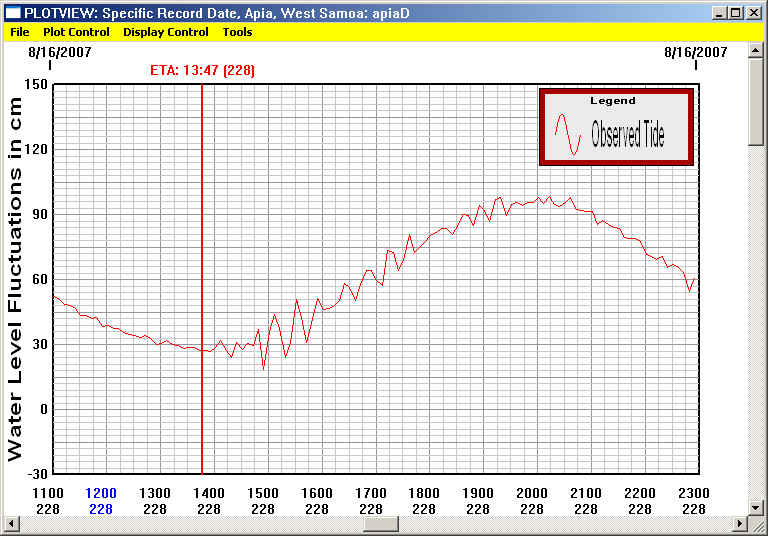Open the Tools menu
The image size is (768, 536).
coord(238,32)
